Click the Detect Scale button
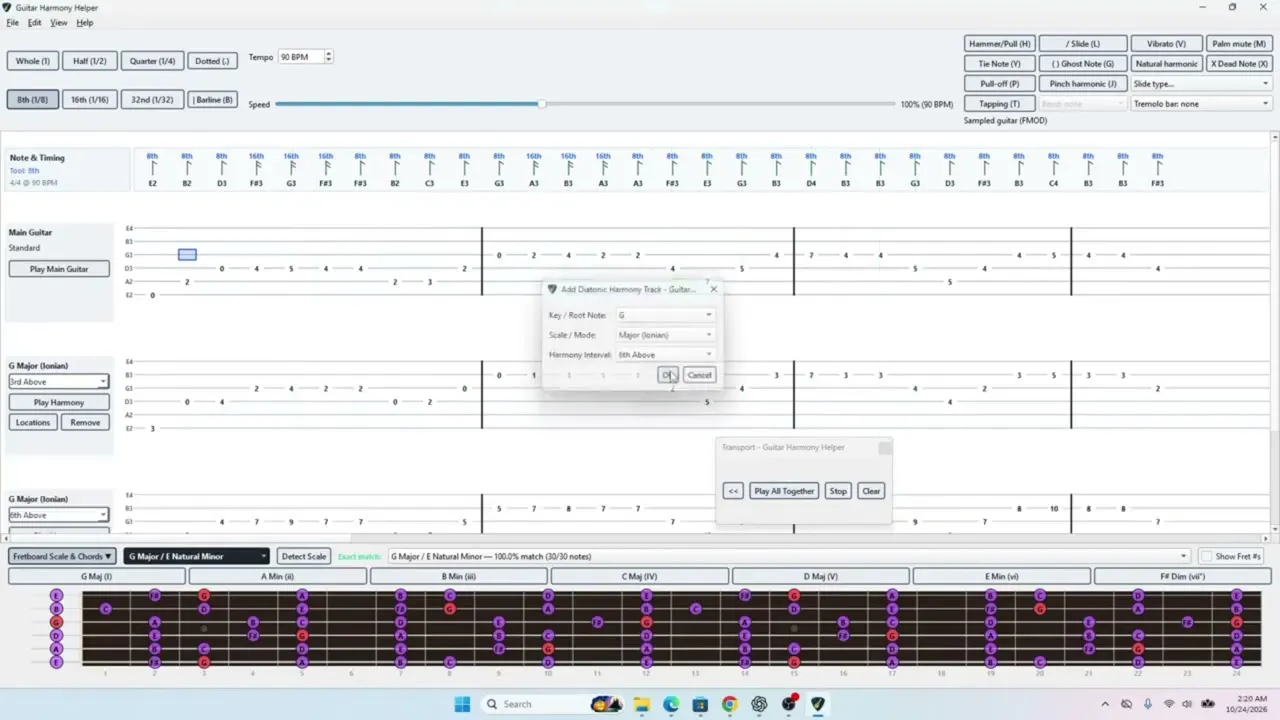 click(x=303, y=556)
